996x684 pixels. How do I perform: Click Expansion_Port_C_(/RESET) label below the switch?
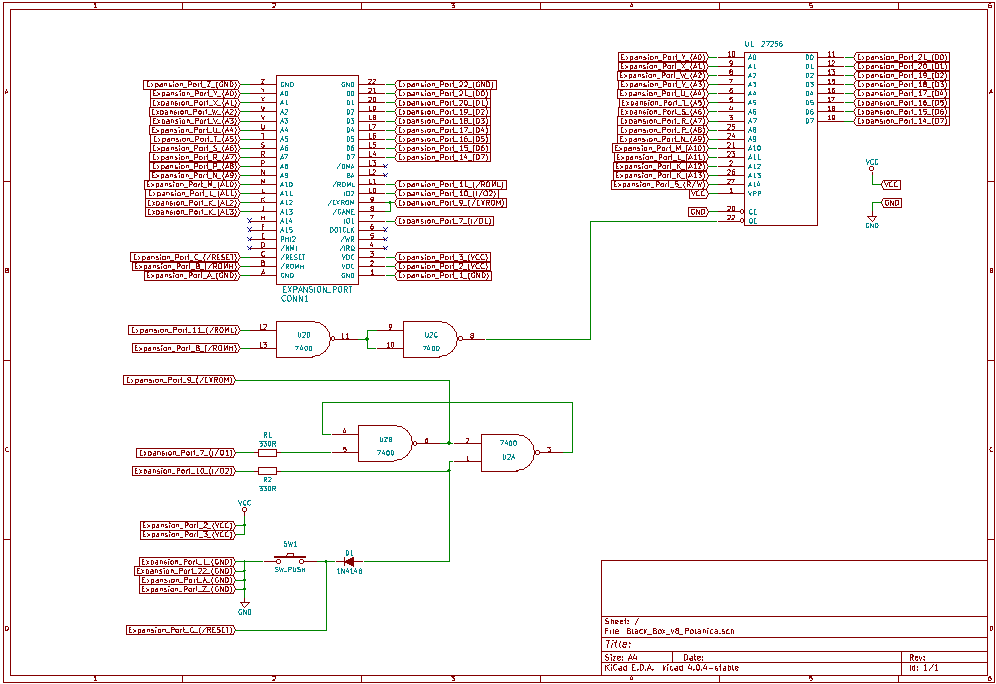tap(181, 630)
